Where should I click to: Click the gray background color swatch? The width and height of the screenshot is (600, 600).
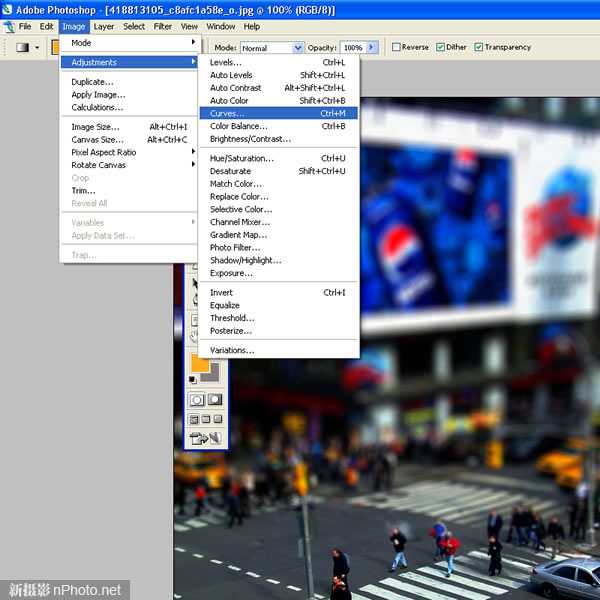tap(214, 376)
